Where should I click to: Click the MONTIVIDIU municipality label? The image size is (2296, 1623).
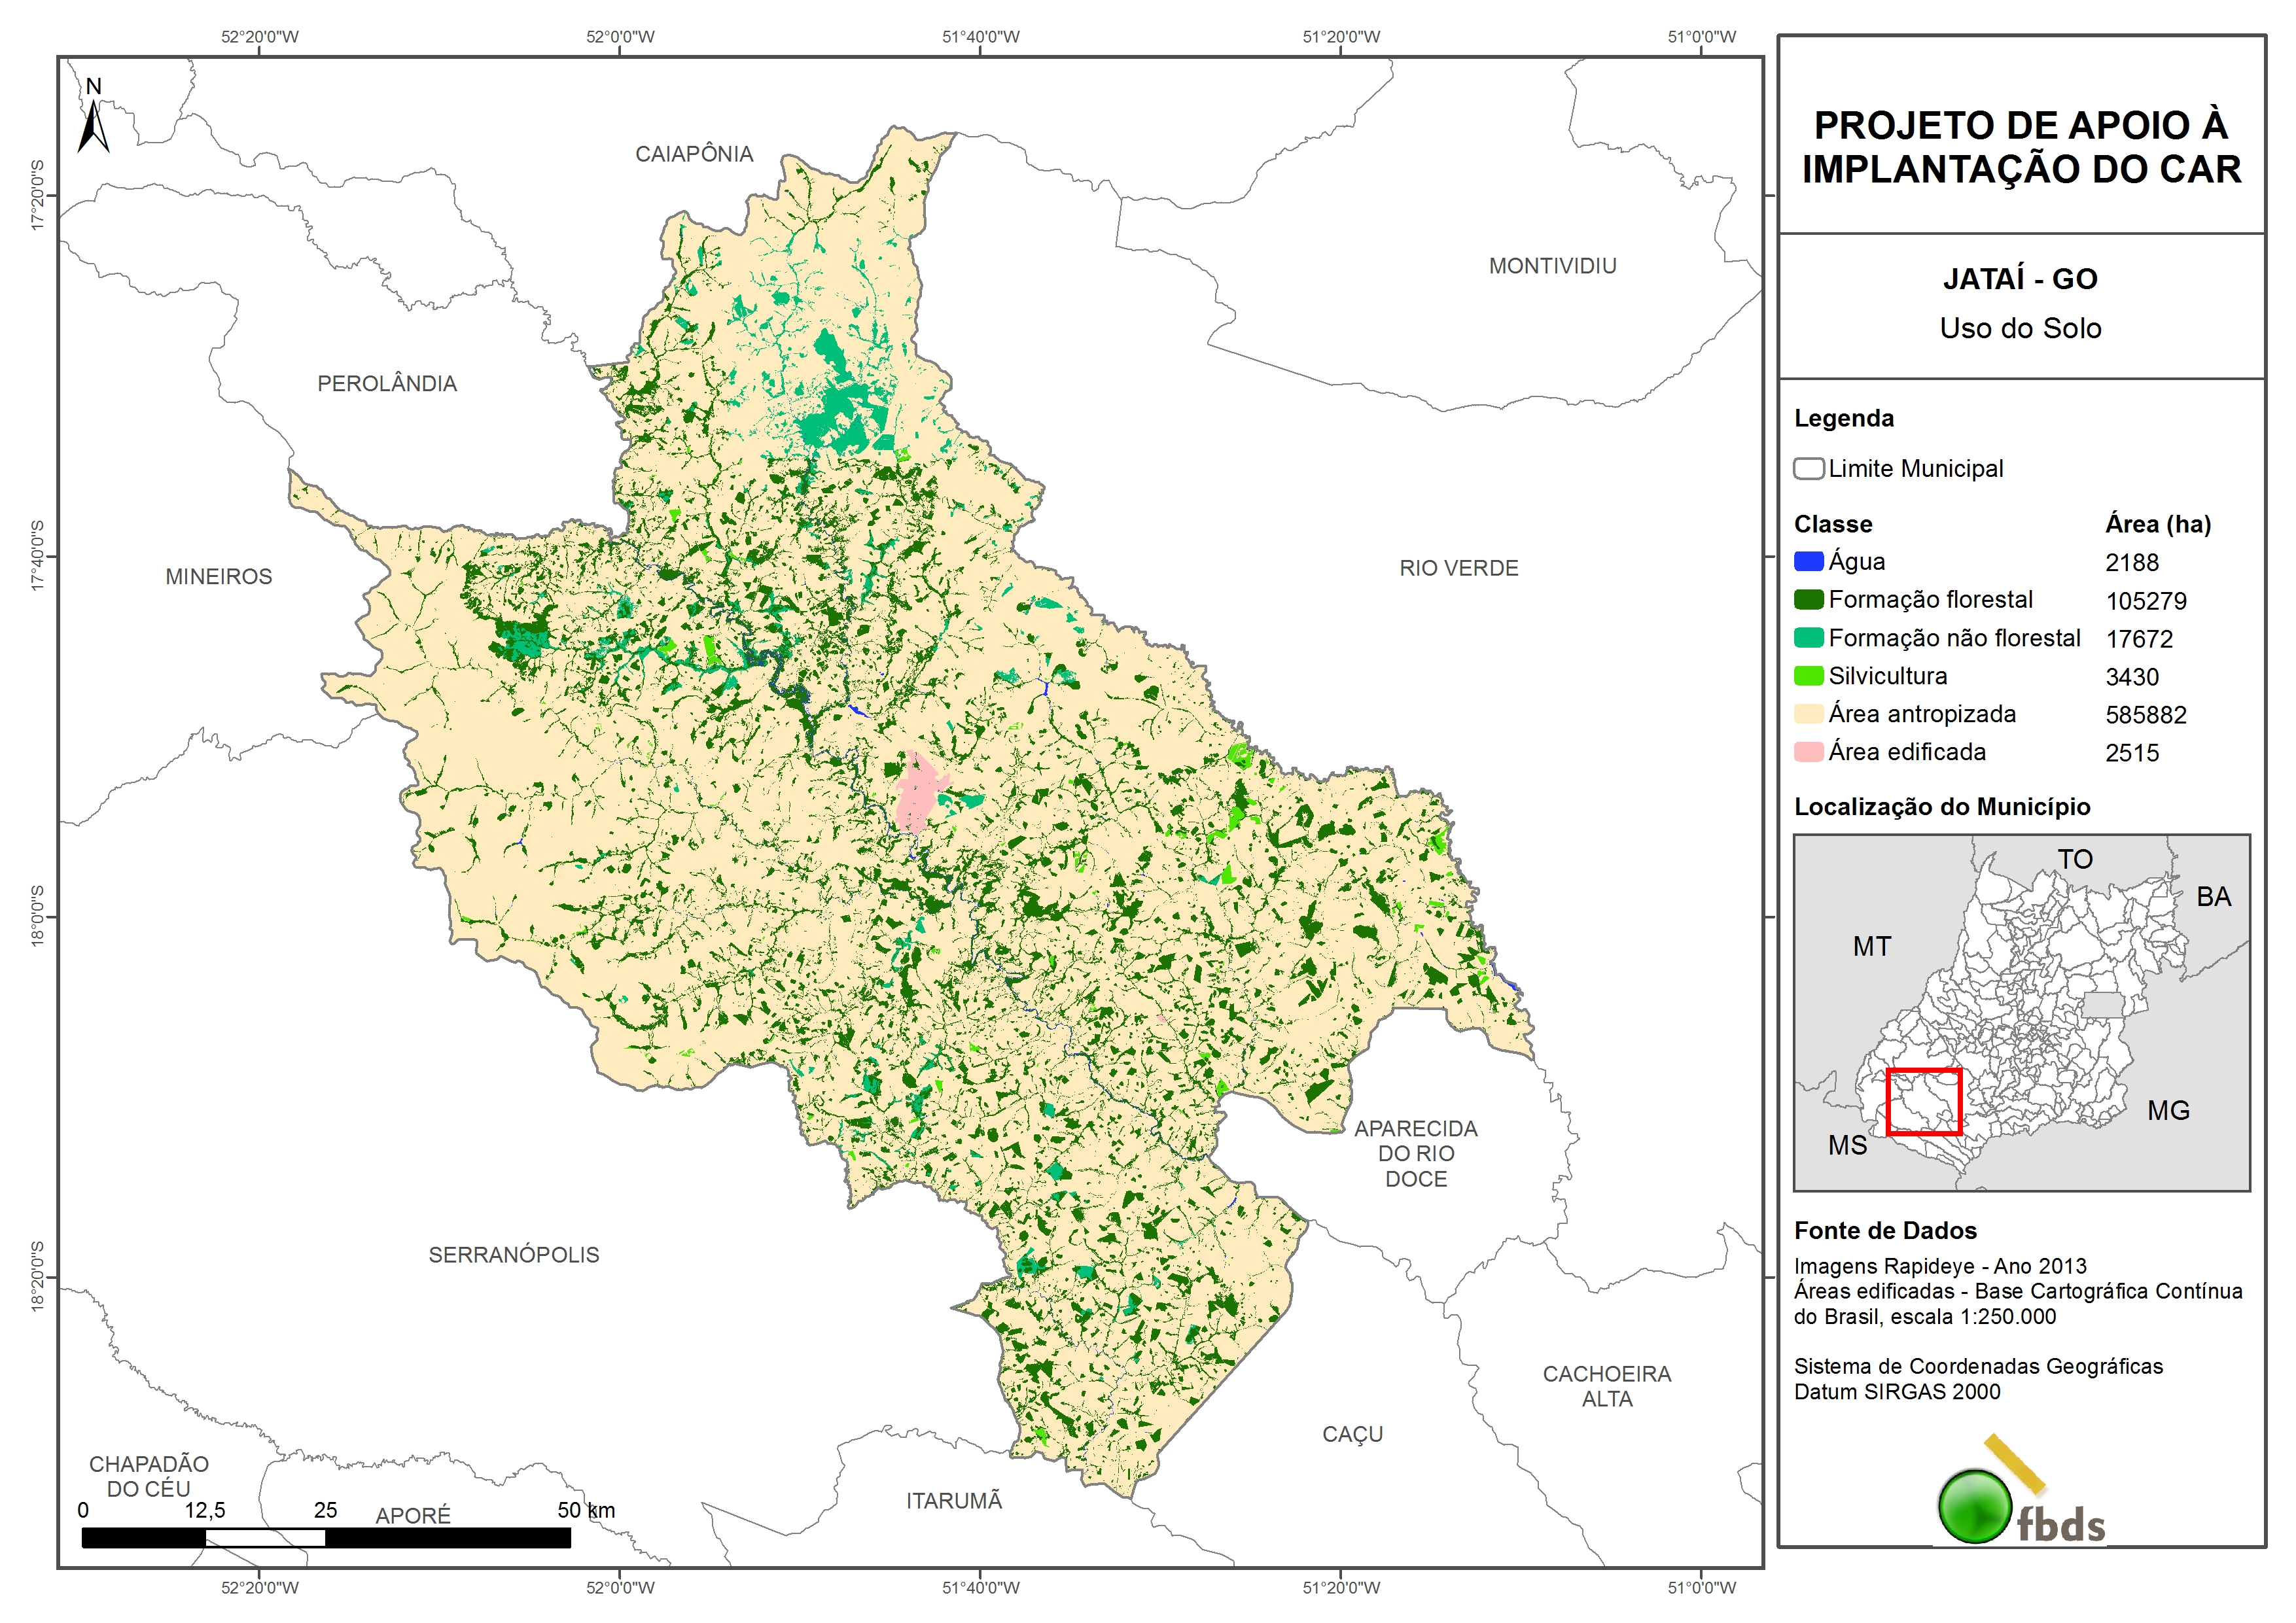point(1552,266)
